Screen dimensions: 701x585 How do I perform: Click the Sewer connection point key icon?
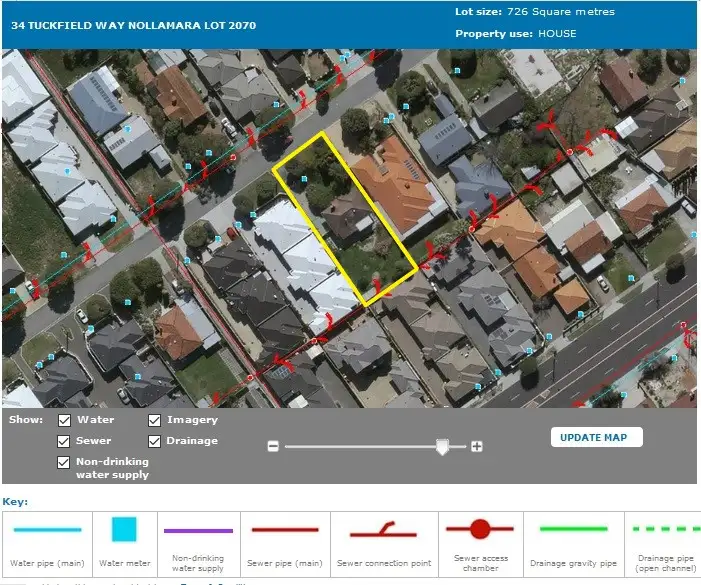click(384, 531)
